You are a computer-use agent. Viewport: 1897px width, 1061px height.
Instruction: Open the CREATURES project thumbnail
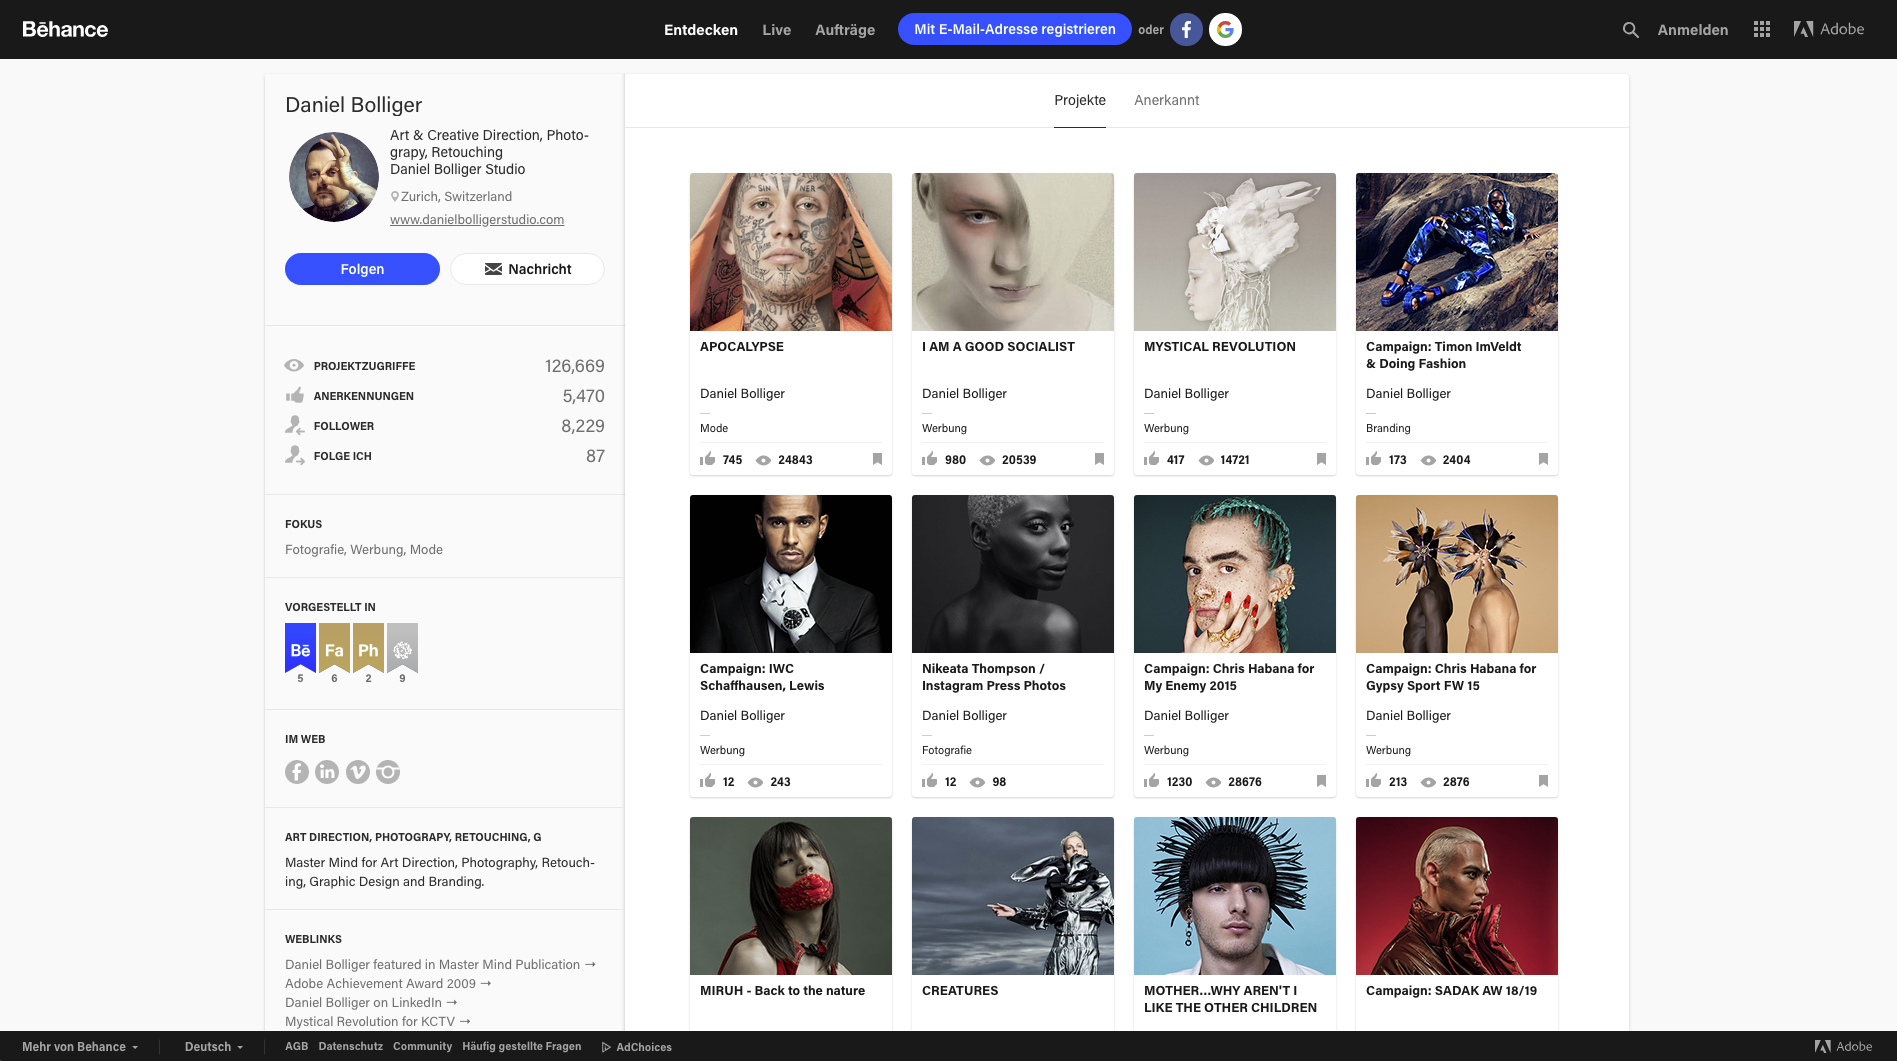[x=1013, y=896]
